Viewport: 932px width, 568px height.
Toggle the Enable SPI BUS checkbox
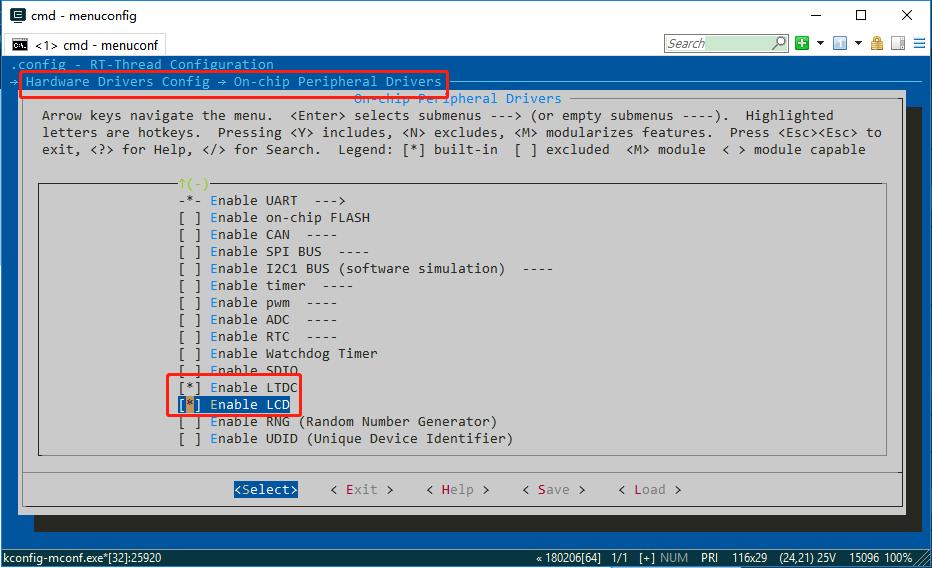pyautogui.click(x=190, y=252)
